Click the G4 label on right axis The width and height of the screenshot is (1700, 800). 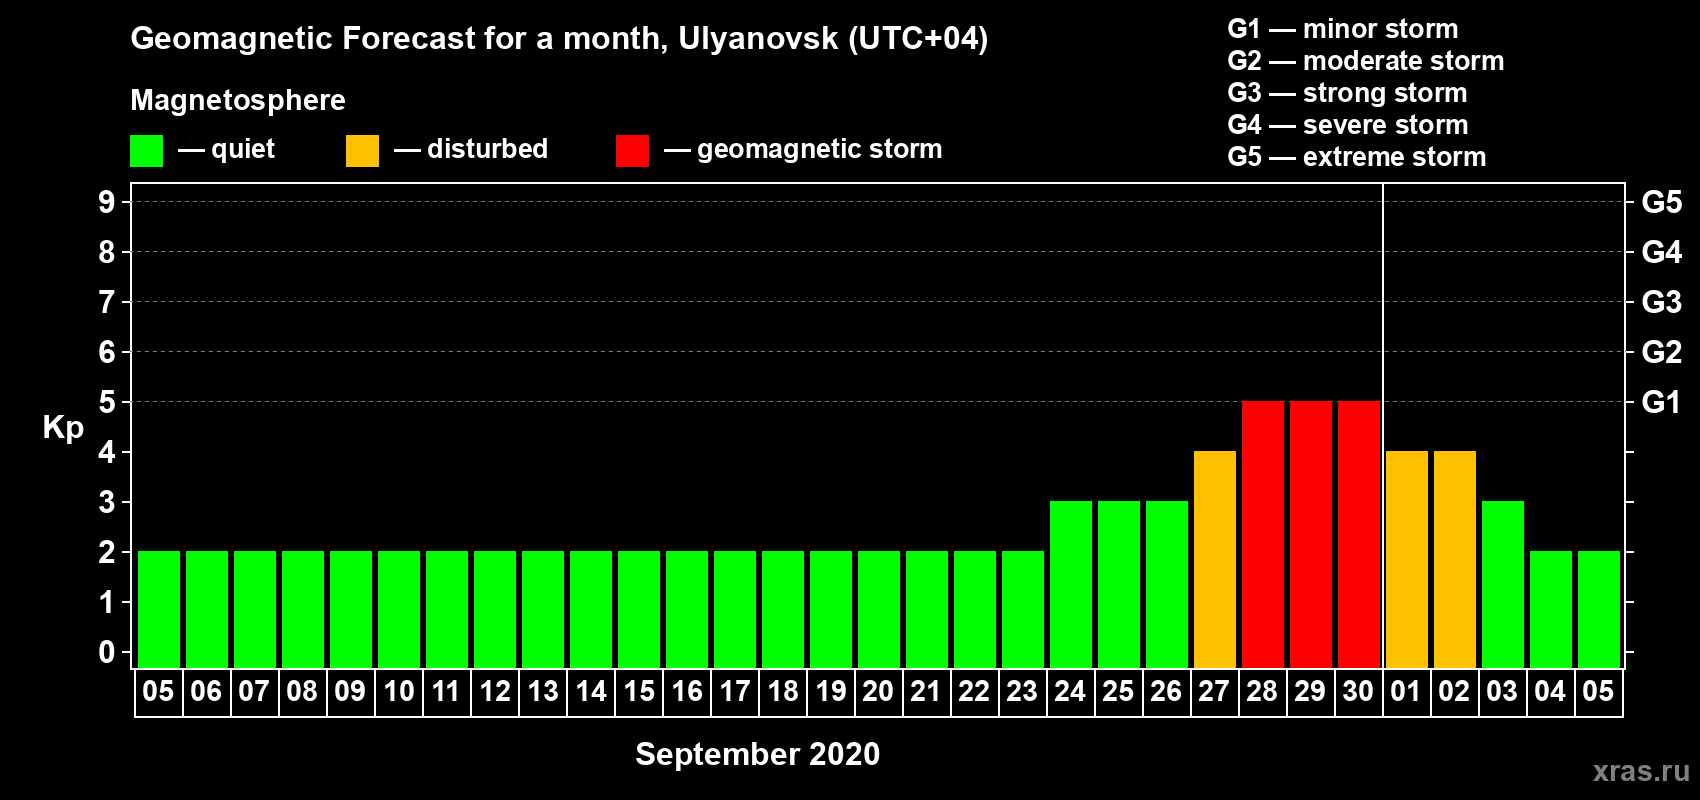tap(1662, 252)
